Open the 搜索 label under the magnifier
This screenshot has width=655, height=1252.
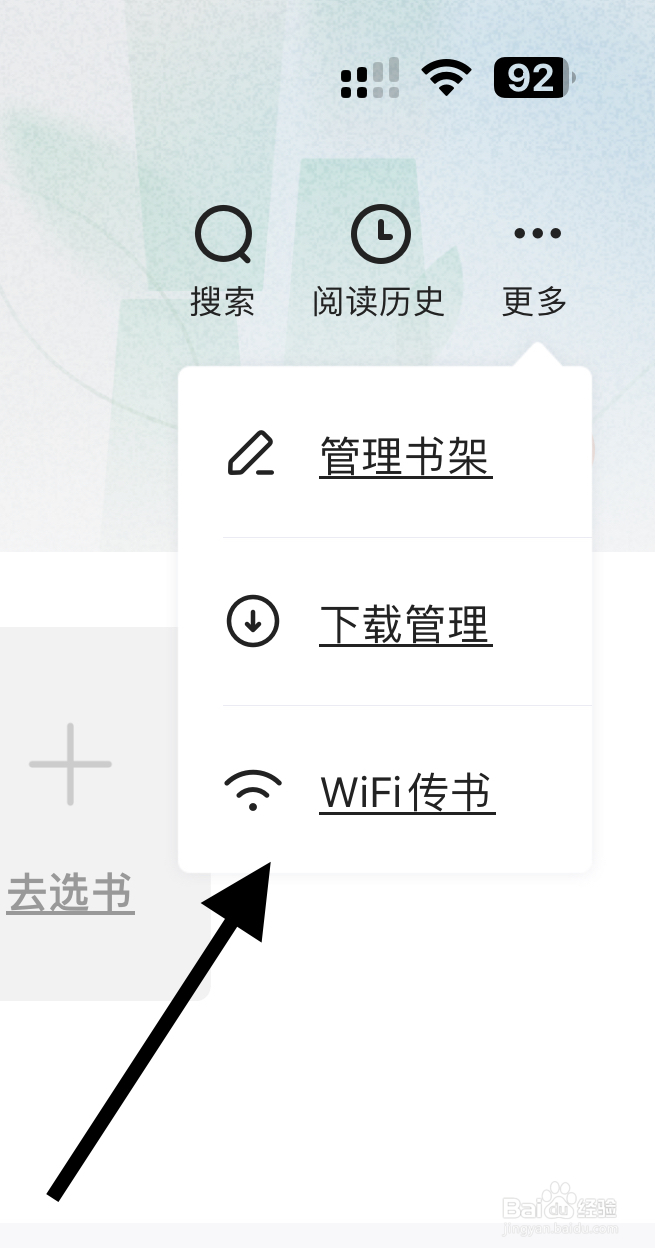click(x=222, y=301)
